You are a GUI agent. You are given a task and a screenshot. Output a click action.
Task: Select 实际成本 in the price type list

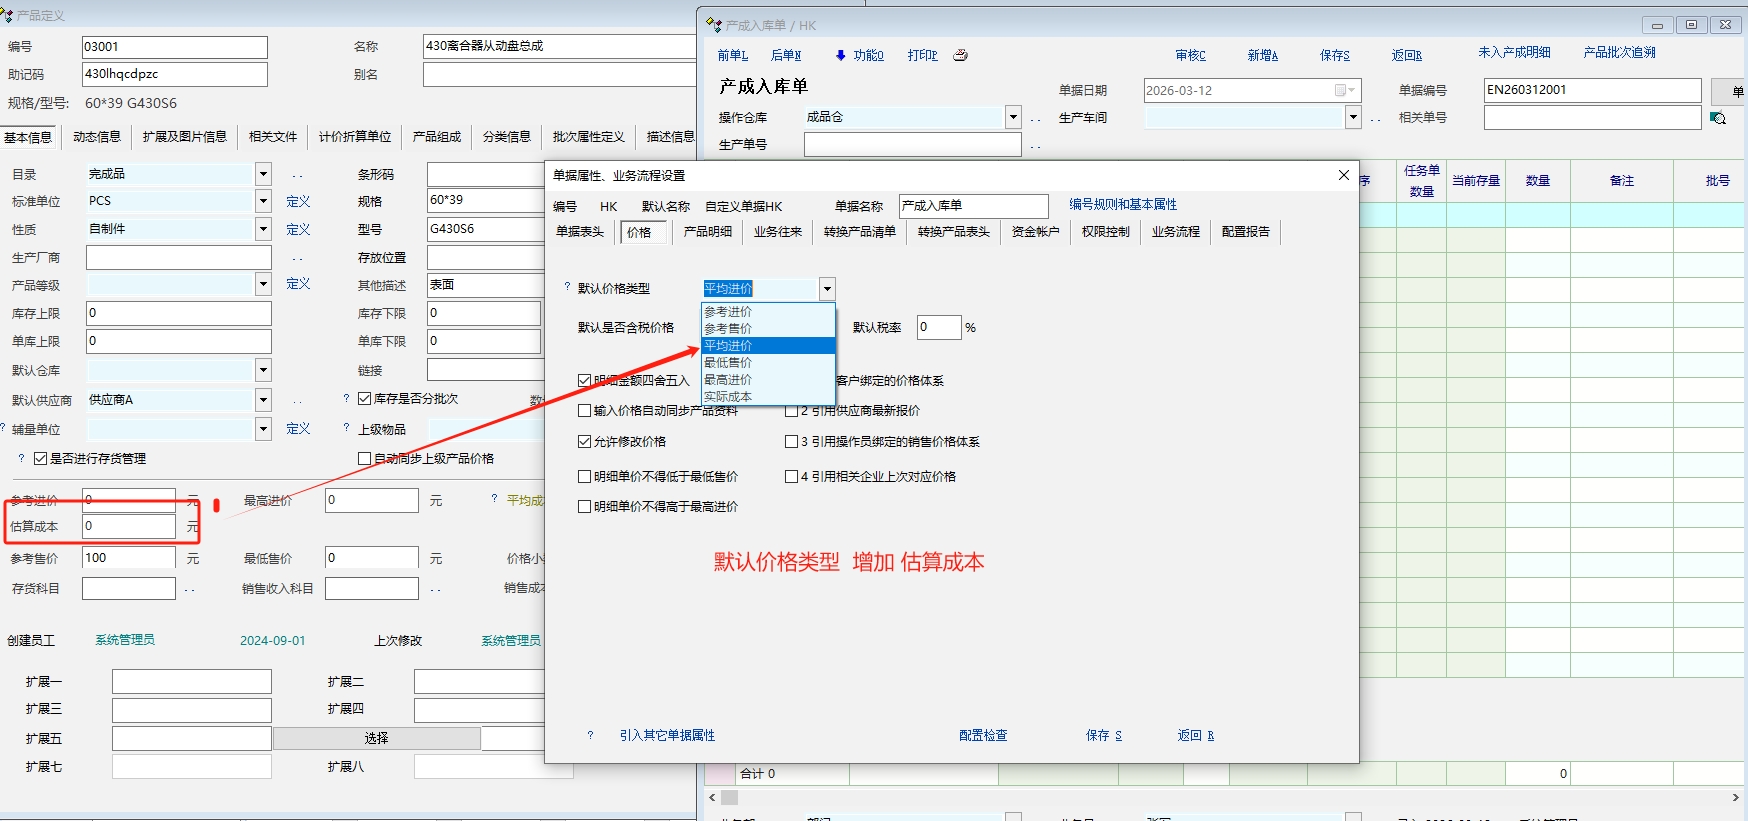(728, 397)
